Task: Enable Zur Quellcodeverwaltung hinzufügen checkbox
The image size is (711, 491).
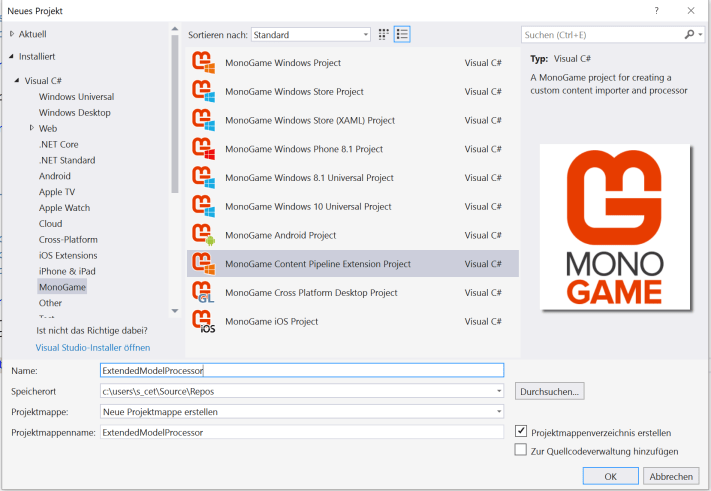Action: coord(521,450)
